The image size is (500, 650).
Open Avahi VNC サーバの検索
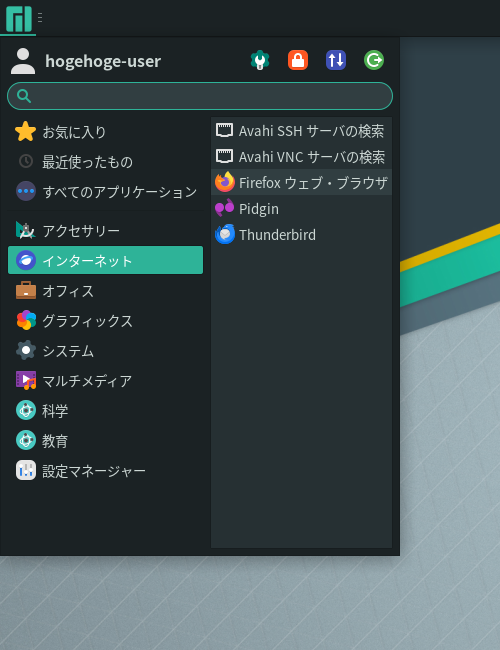(301, 157)
